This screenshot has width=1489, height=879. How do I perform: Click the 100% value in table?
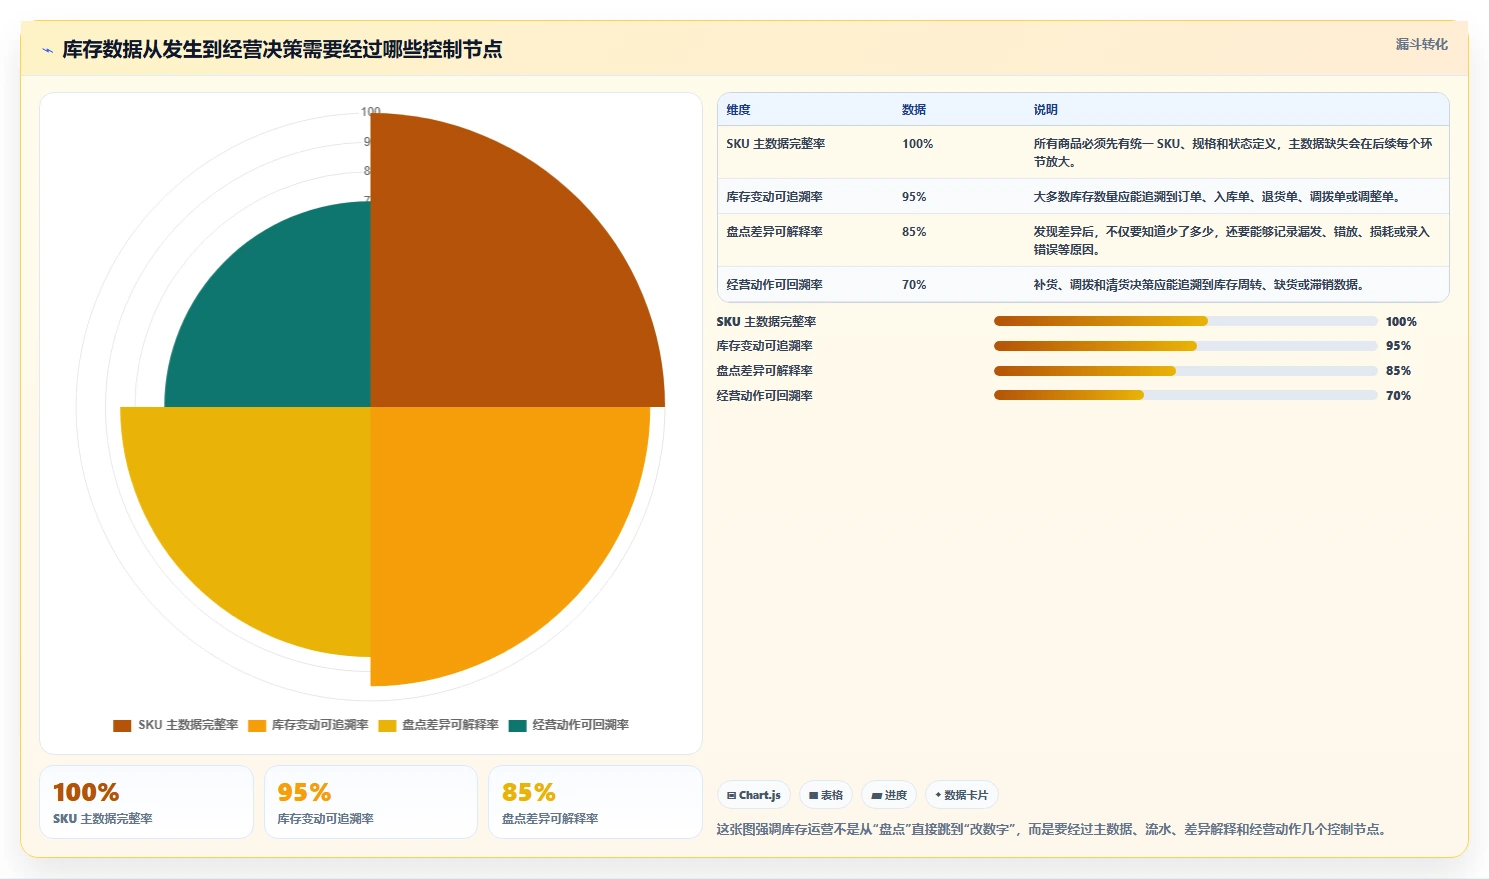click(x=917, y=144)
